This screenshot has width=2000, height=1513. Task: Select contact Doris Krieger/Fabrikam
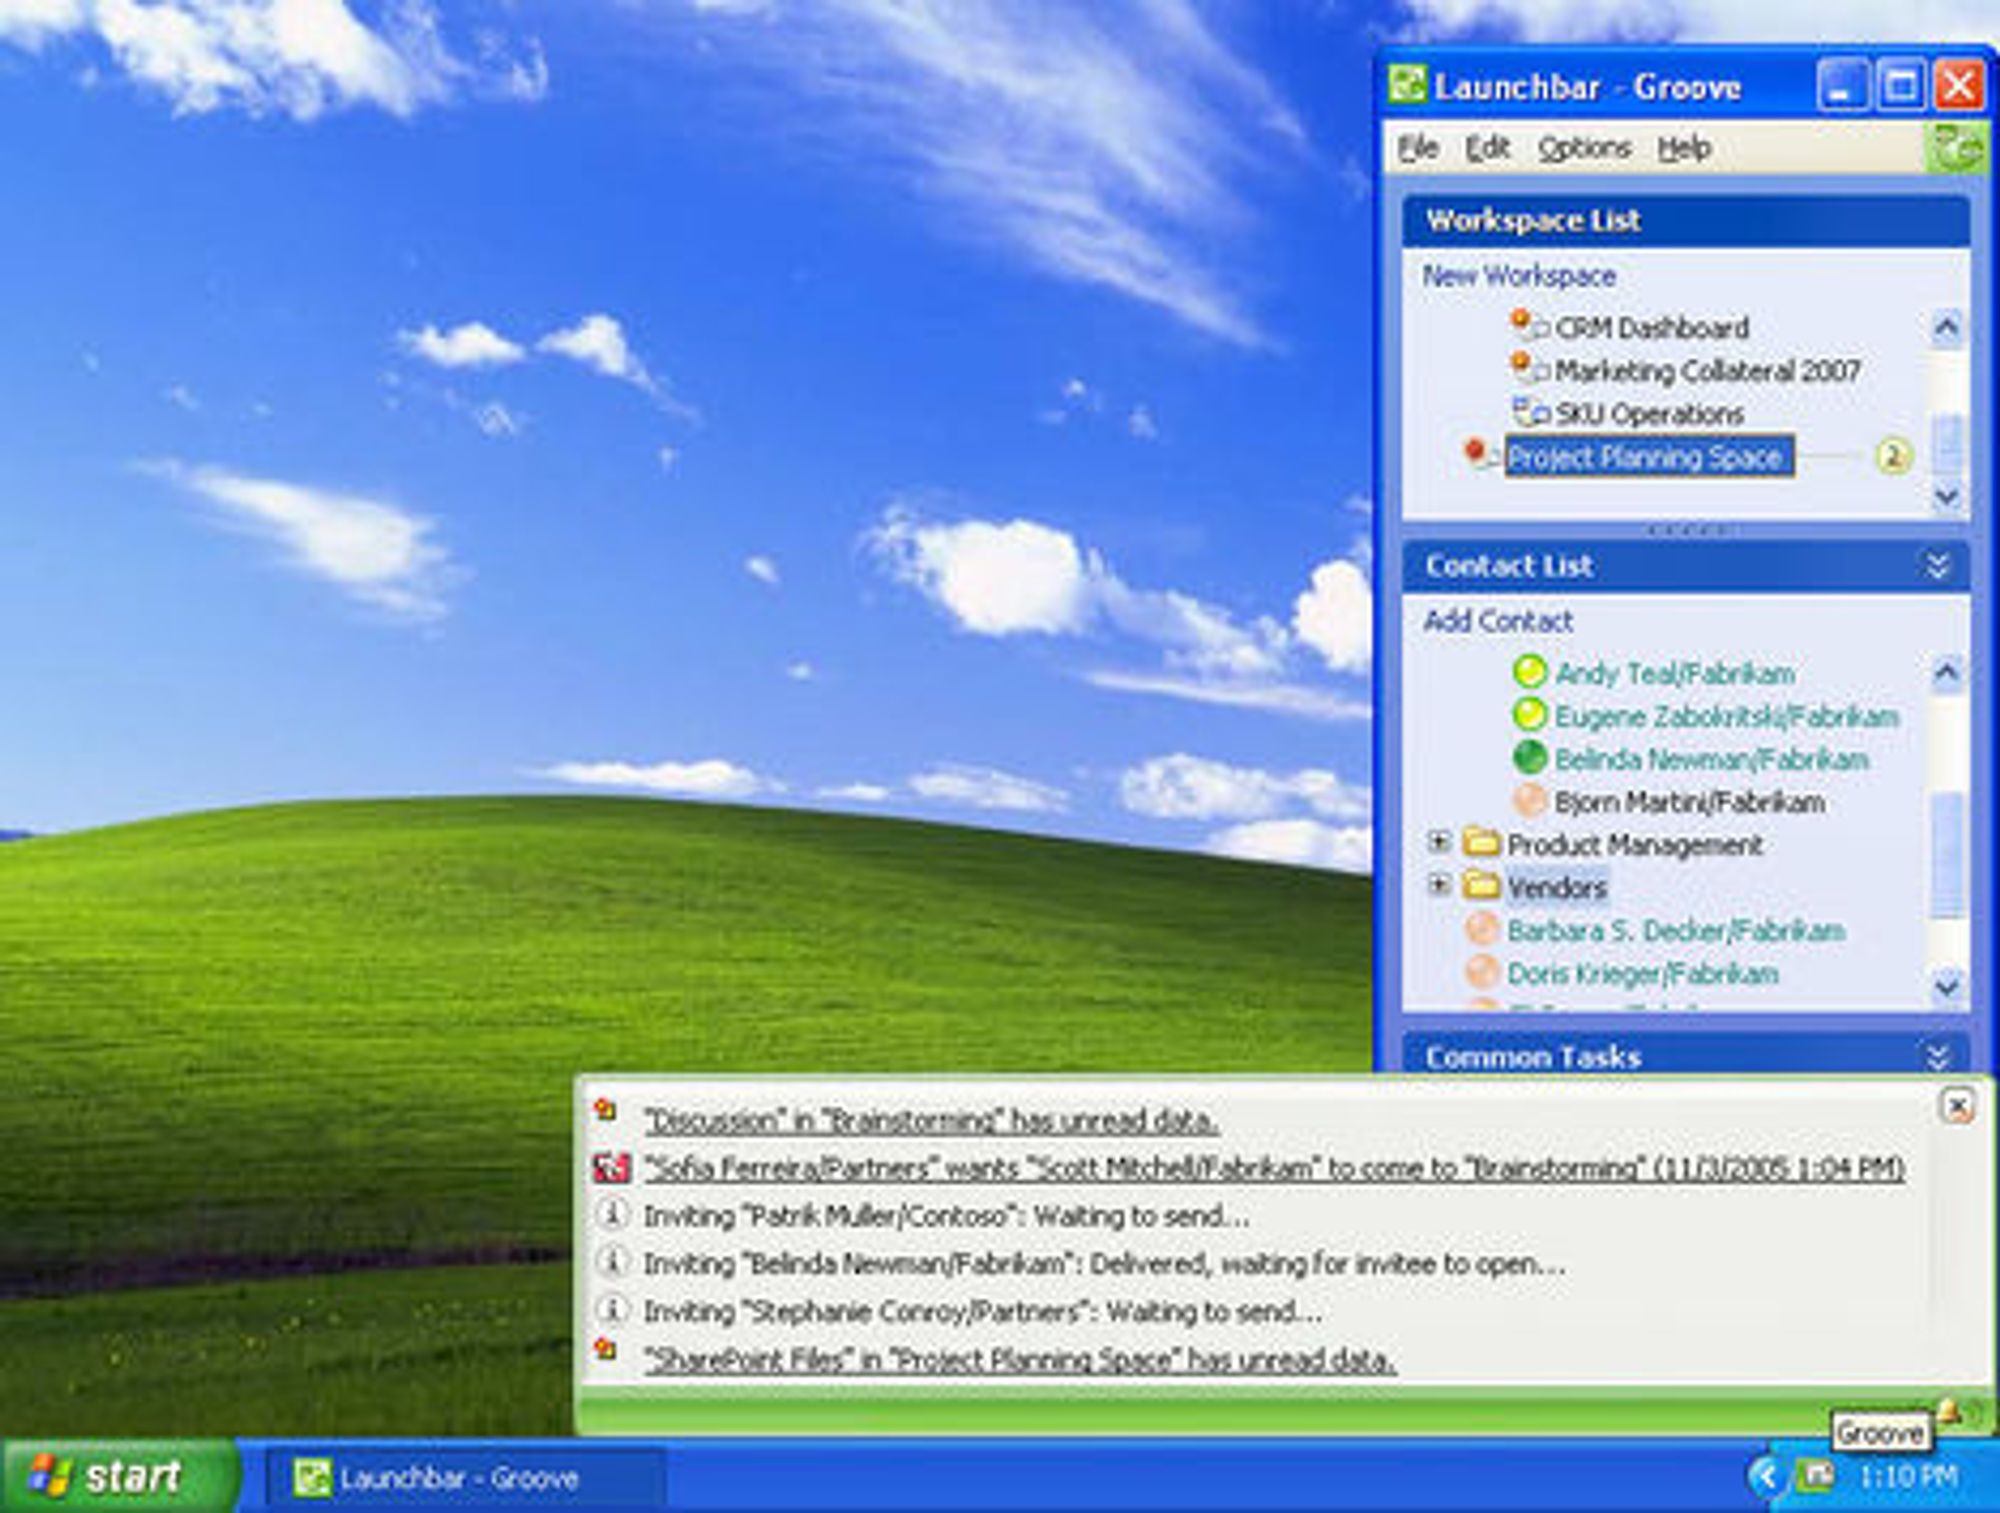(1643, 973)
